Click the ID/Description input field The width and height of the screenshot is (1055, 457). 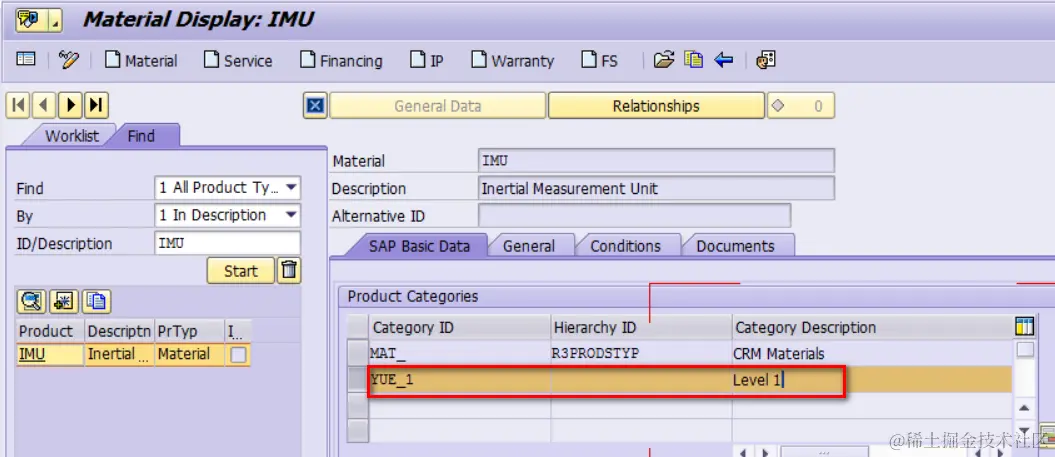[x=227, y=243]
